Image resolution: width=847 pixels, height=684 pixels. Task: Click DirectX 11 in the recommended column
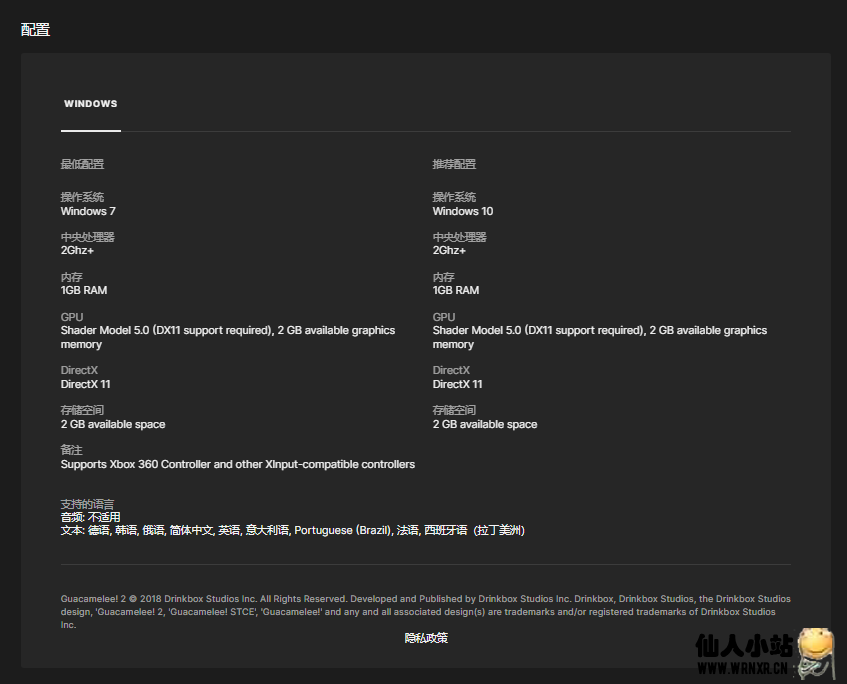tap(457, 384)
